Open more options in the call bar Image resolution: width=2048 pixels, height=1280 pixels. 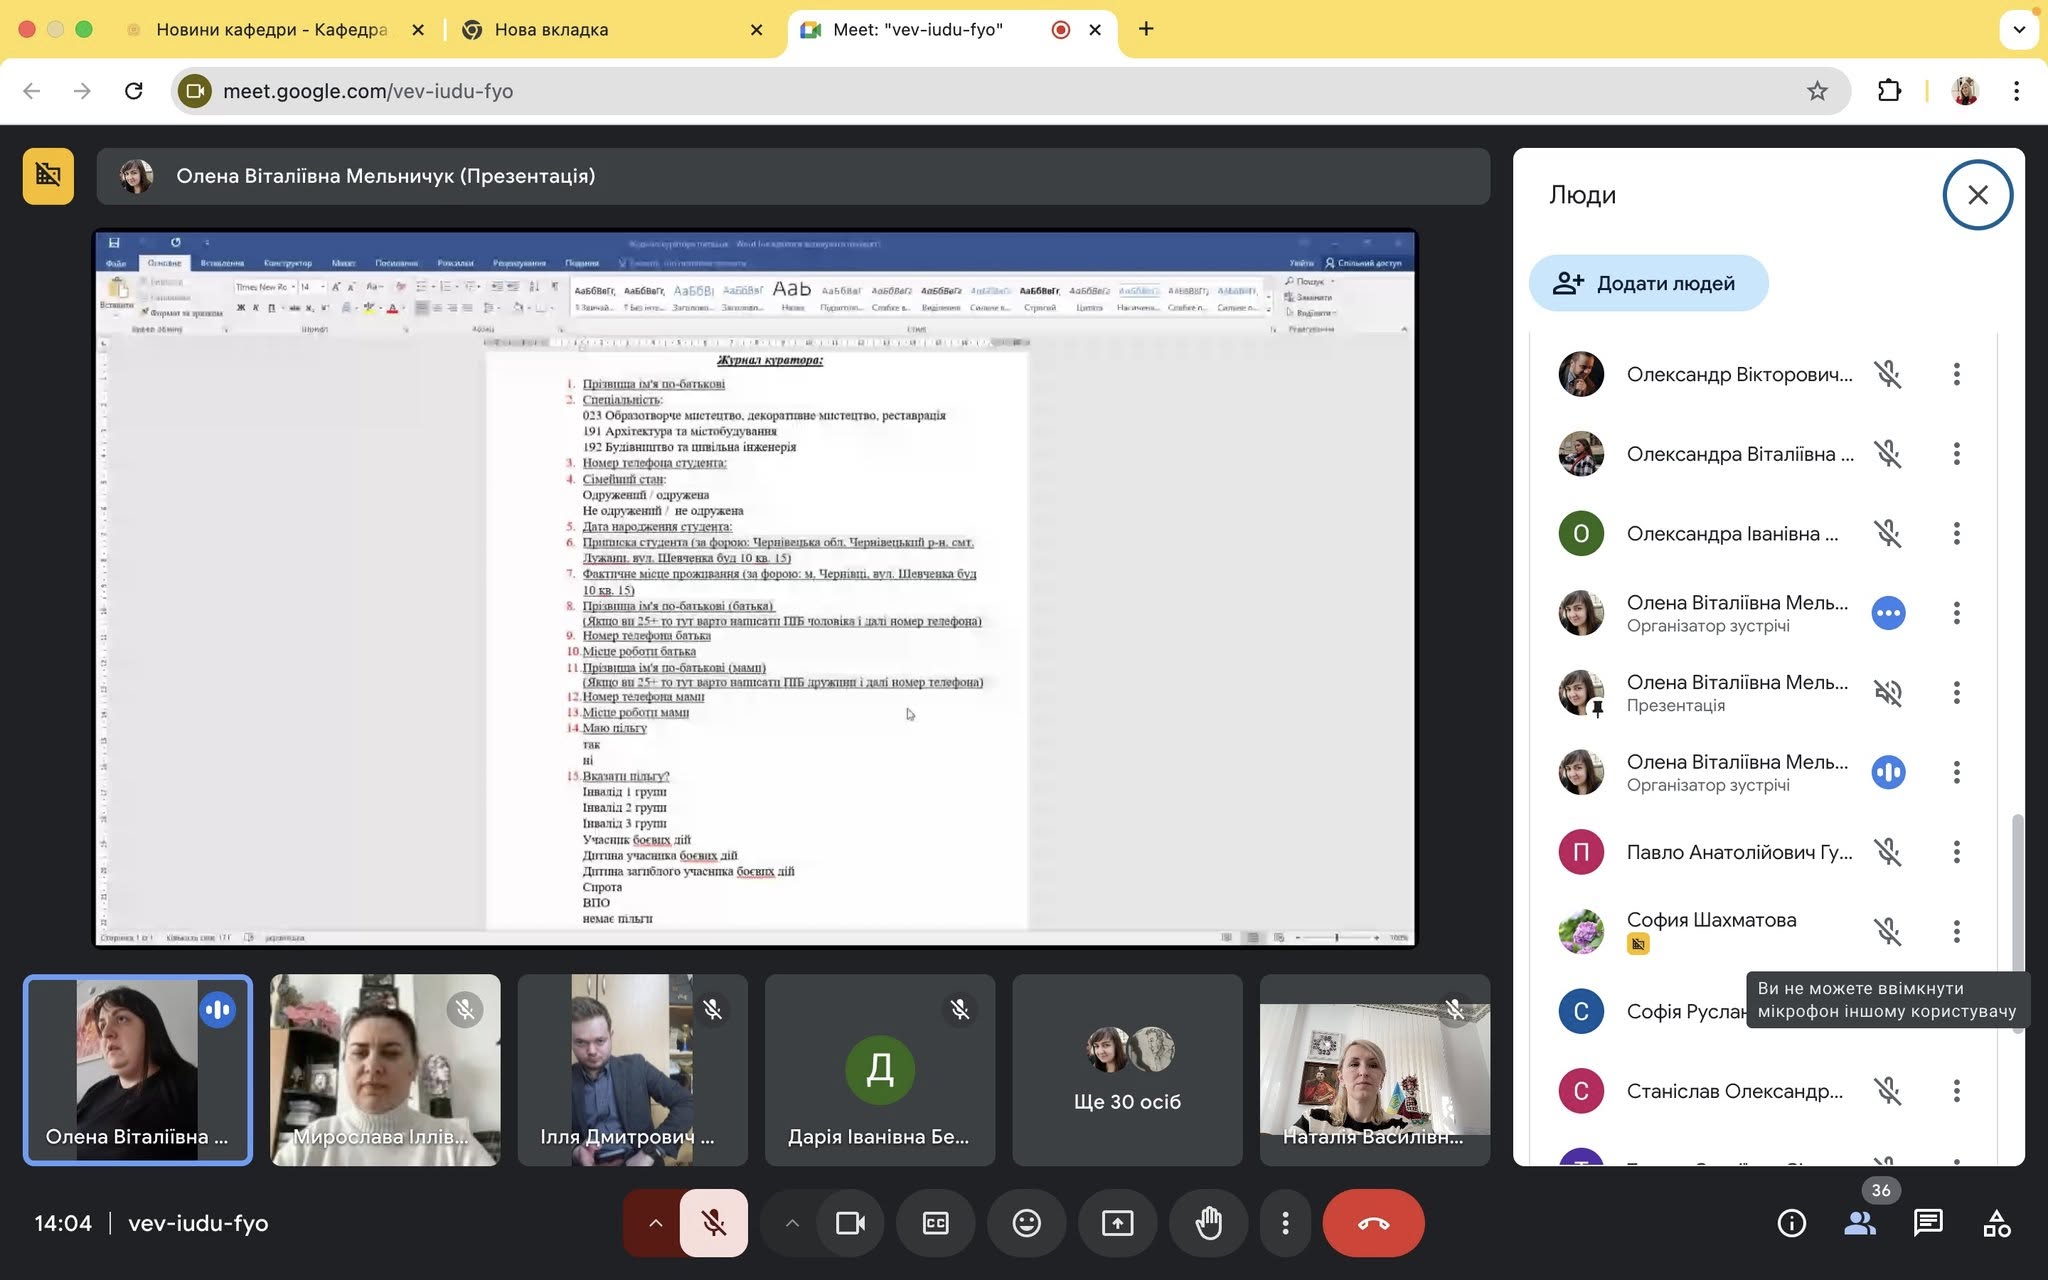(1285, 1223)
